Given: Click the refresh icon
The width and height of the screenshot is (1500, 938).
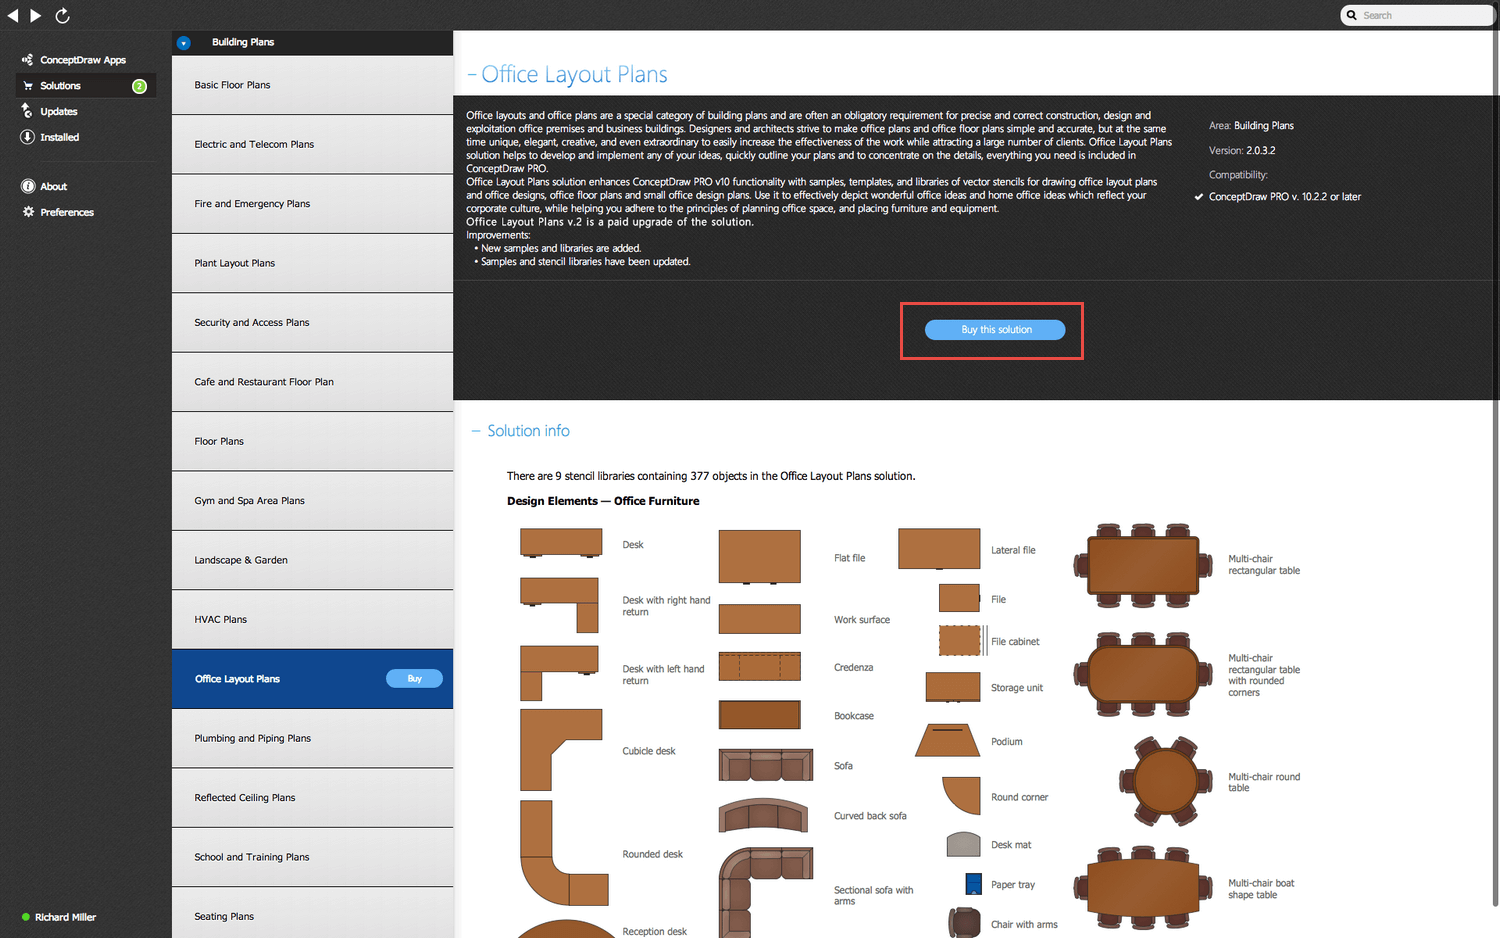Looking at the screenshot, I should 62,15.
